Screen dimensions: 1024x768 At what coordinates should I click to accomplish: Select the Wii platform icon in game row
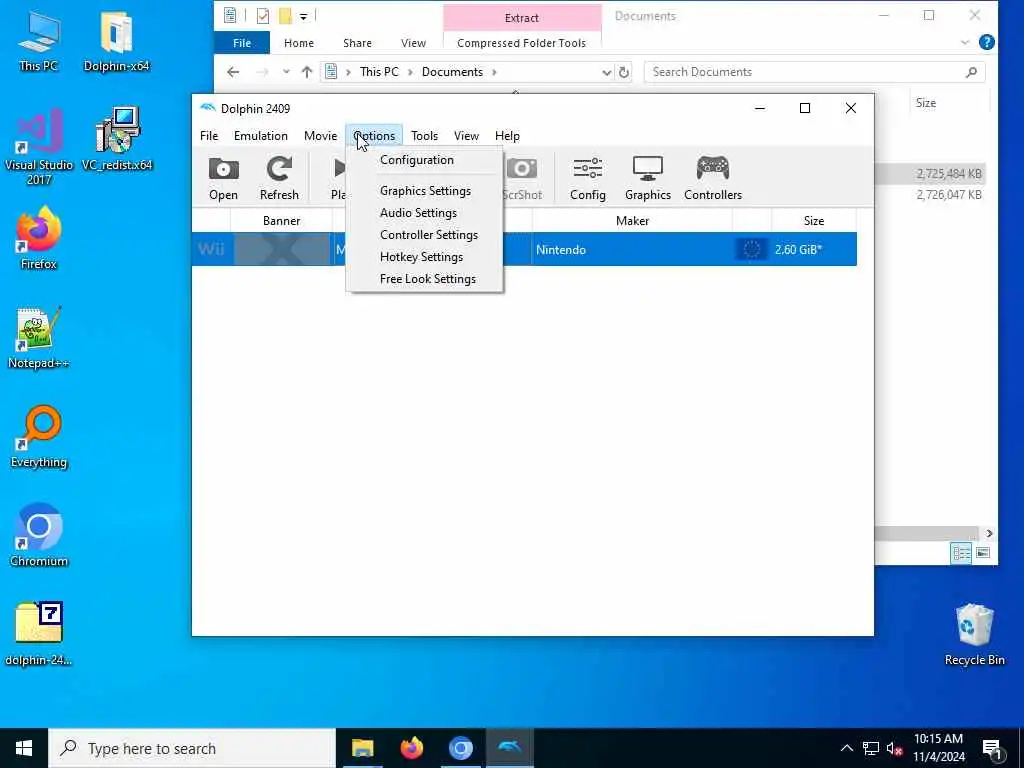(211, 249)
